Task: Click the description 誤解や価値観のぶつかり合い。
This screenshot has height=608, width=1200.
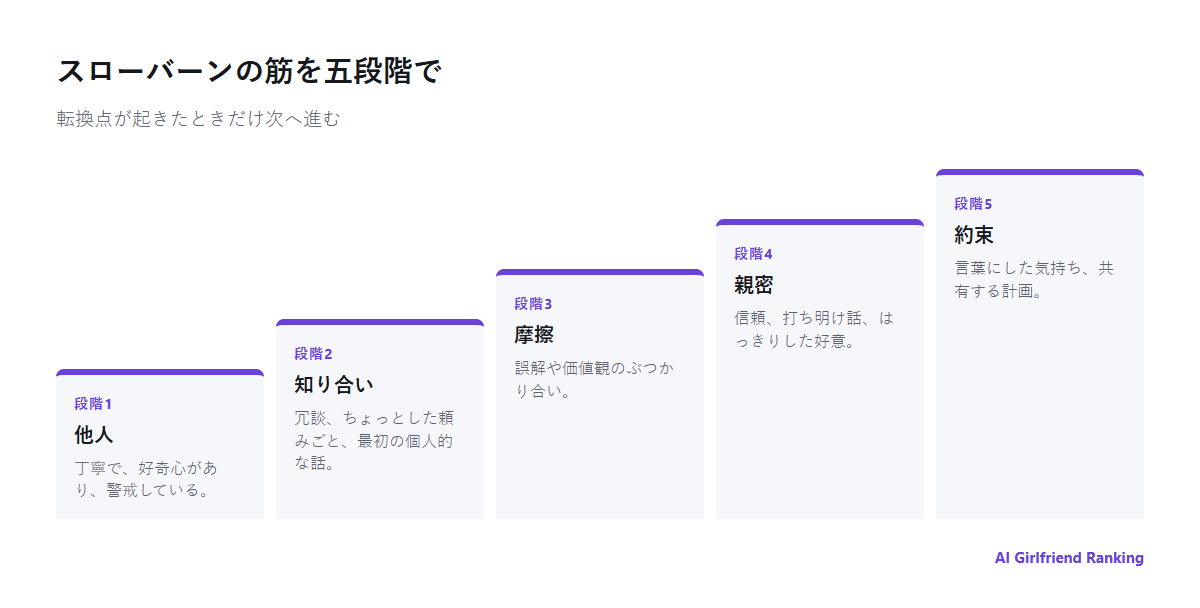Action: point(594,379)
